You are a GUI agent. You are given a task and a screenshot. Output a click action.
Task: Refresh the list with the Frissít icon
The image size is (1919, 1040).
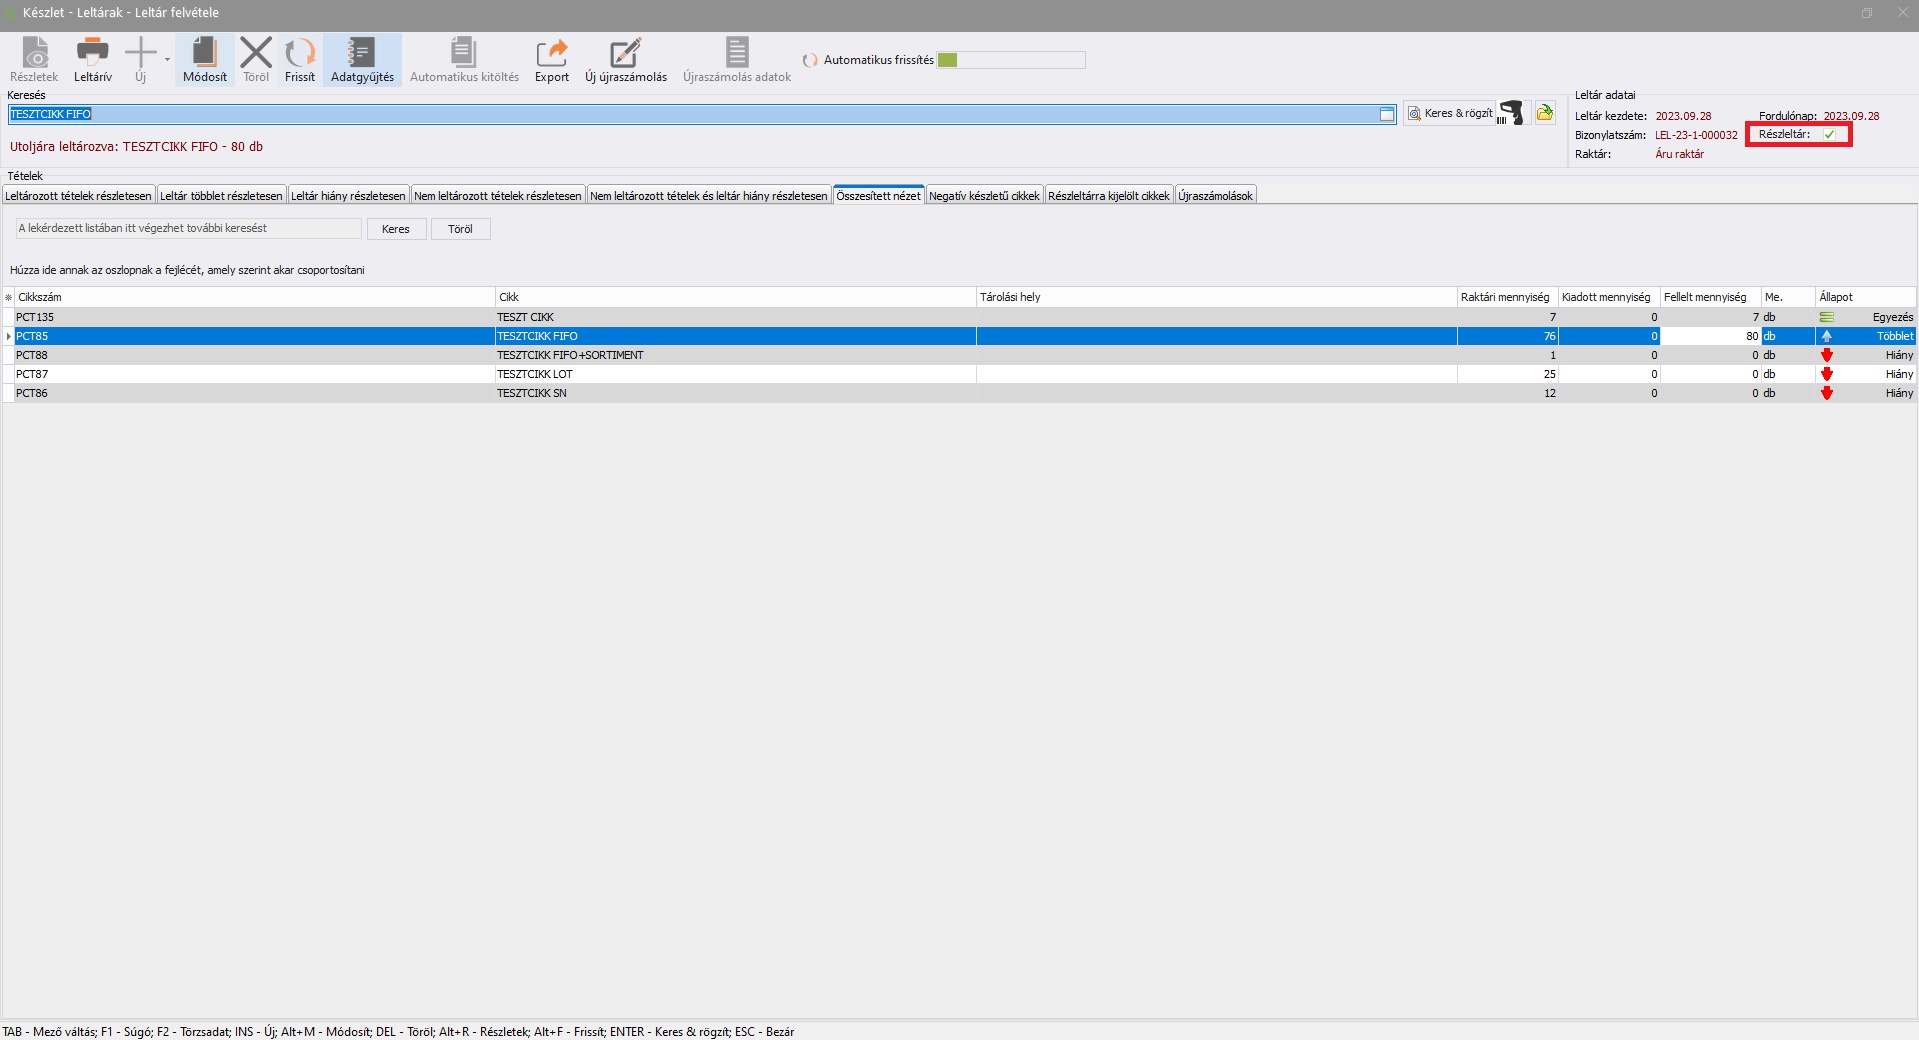[299, 52]
